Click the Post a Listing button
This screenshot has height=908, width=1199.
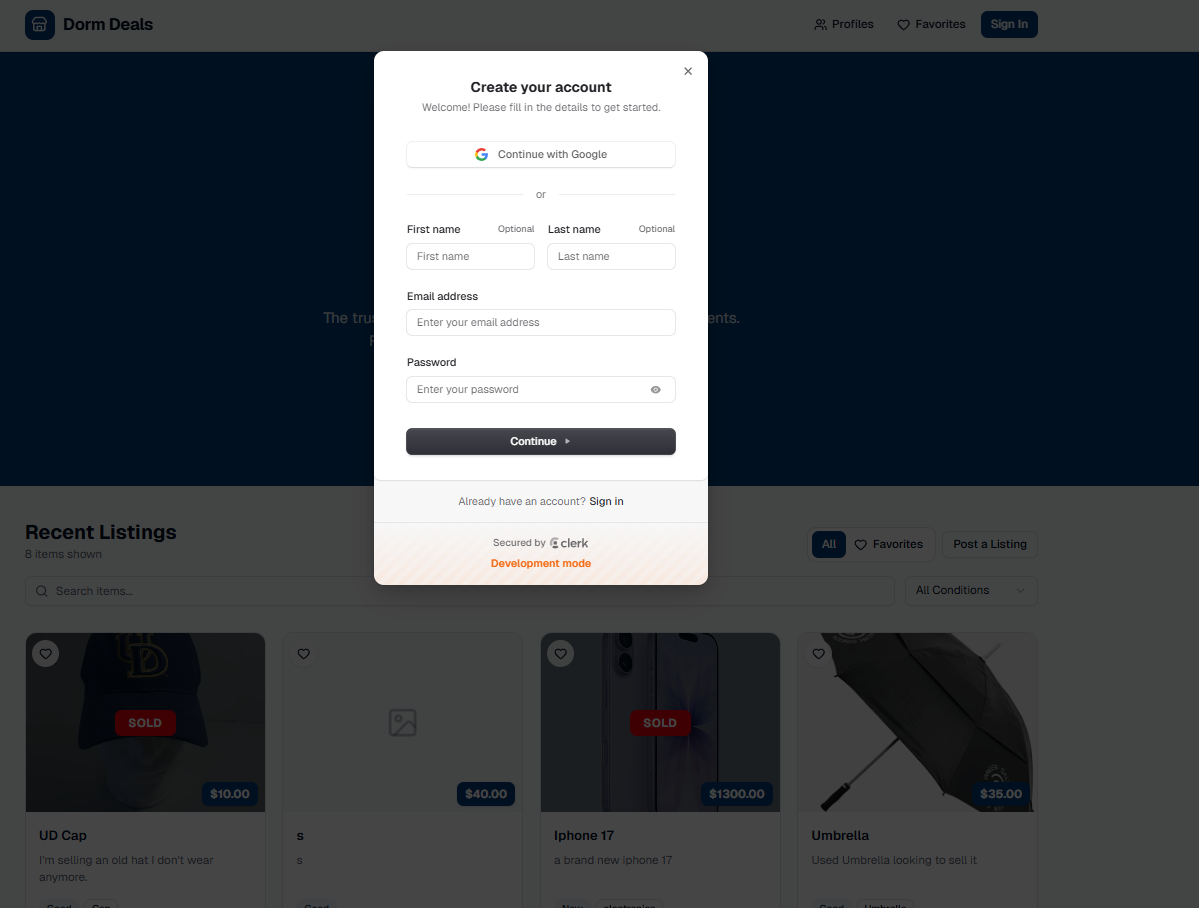989,545
